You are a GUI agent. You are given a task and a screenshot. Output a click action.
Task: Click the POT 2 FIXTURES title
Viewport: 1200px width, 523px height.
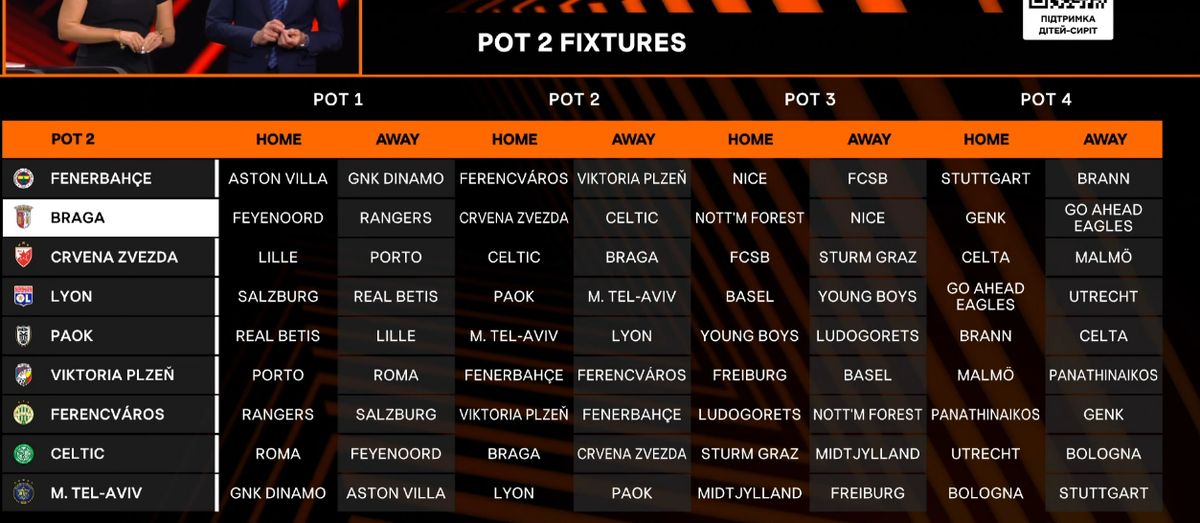[x=582, y=43]
